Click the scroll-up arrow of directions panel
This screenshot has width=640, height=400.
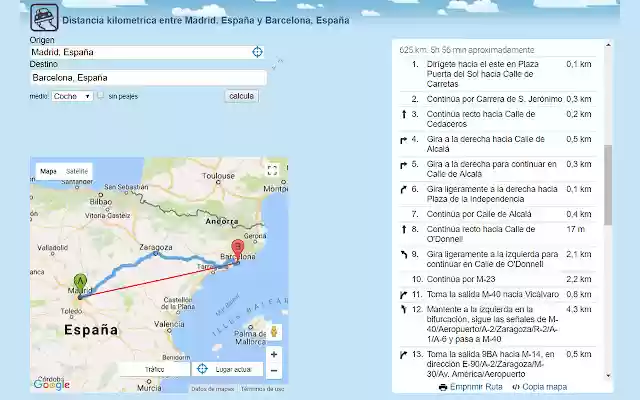coord(608,44)
